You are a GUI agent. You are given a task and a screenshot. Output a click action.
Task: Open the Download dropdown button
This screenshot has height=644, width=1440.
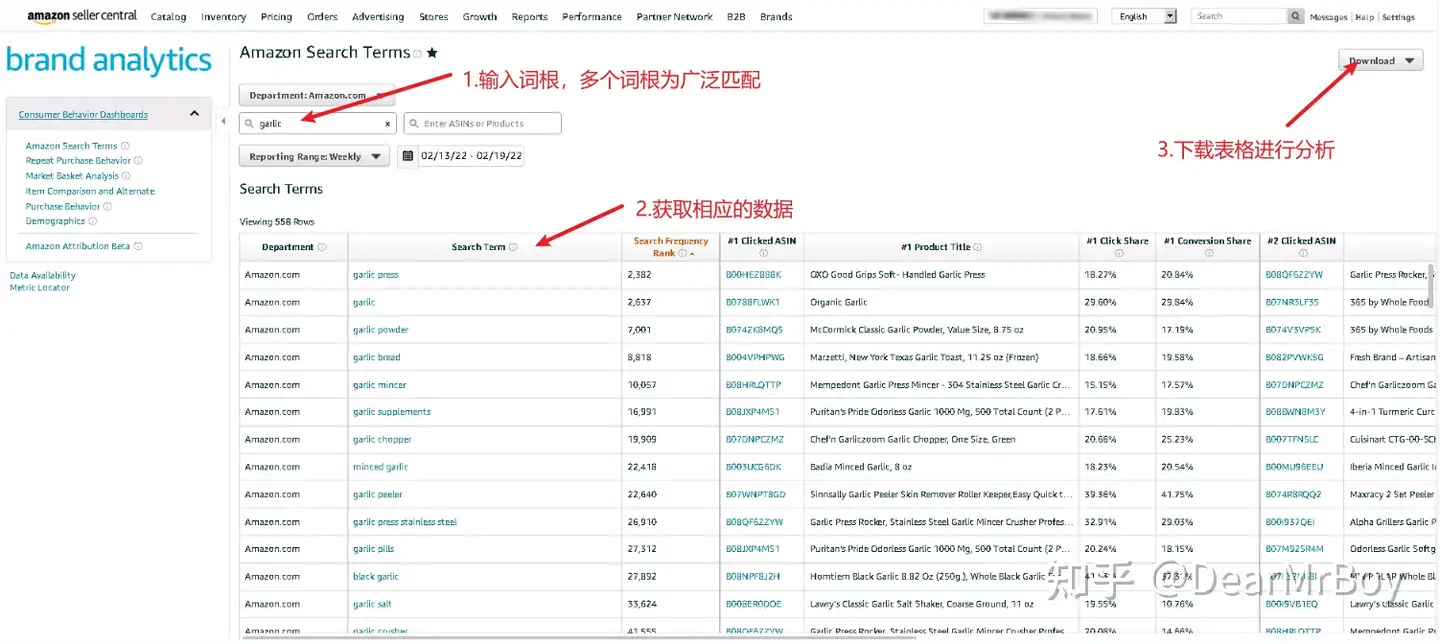(x=1381, y=61)
